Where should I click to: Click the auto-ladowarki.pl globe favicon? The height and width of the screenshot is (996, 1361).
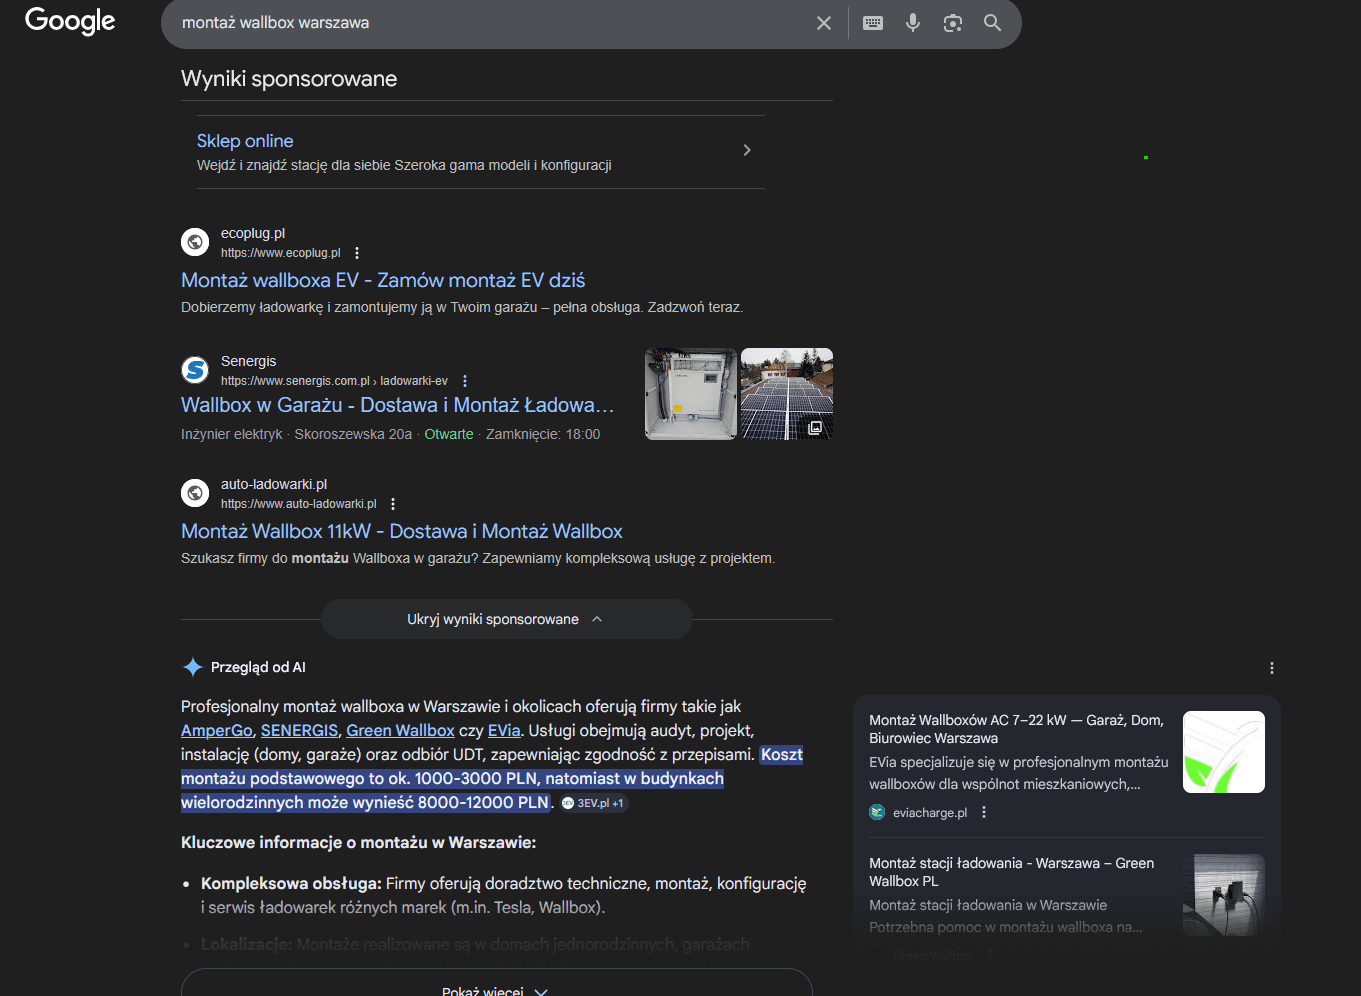[x=195, y=493]
